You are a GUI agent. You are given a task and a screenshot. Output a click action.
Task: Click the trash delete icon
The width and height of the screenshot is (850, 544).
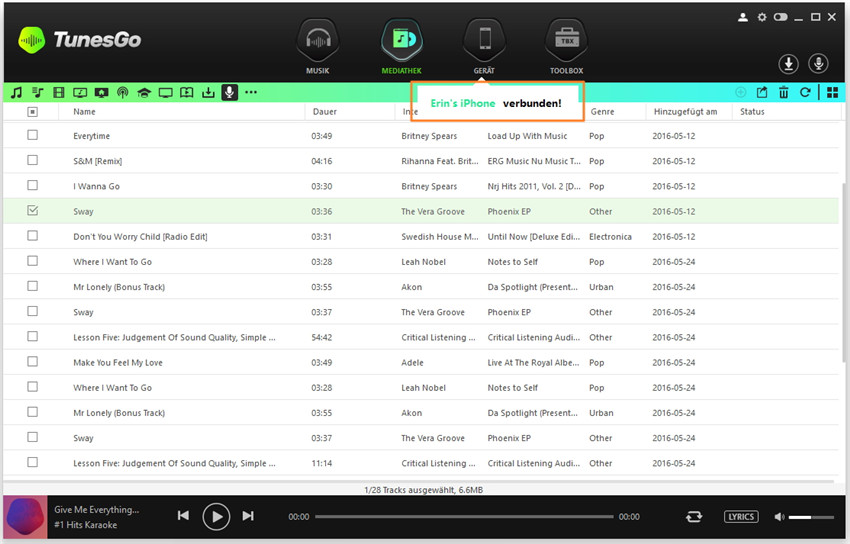(x=784, y=93)
